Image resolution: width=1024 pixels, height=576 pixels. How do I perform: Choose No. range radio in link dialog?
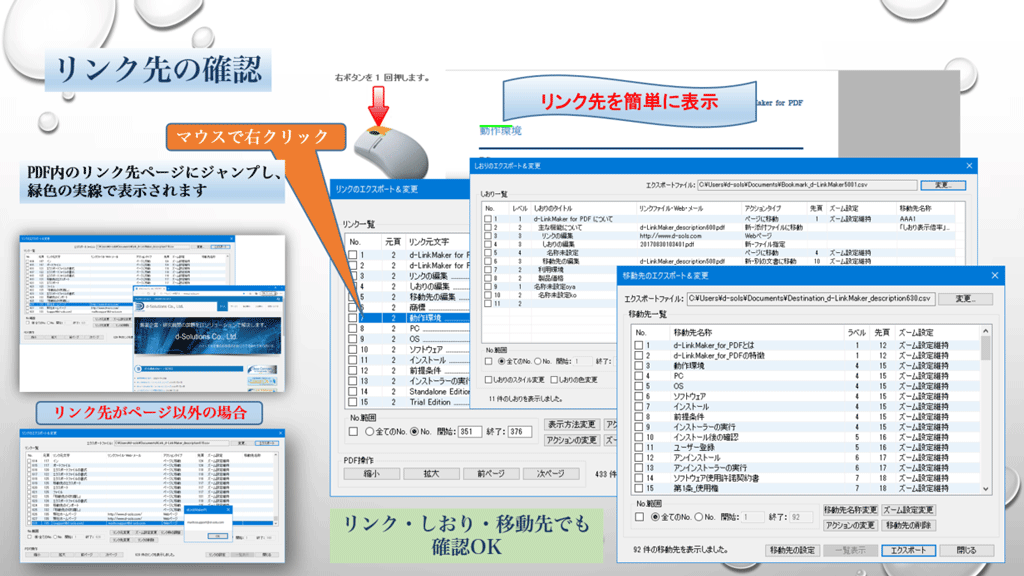click(x=415, y=432)
